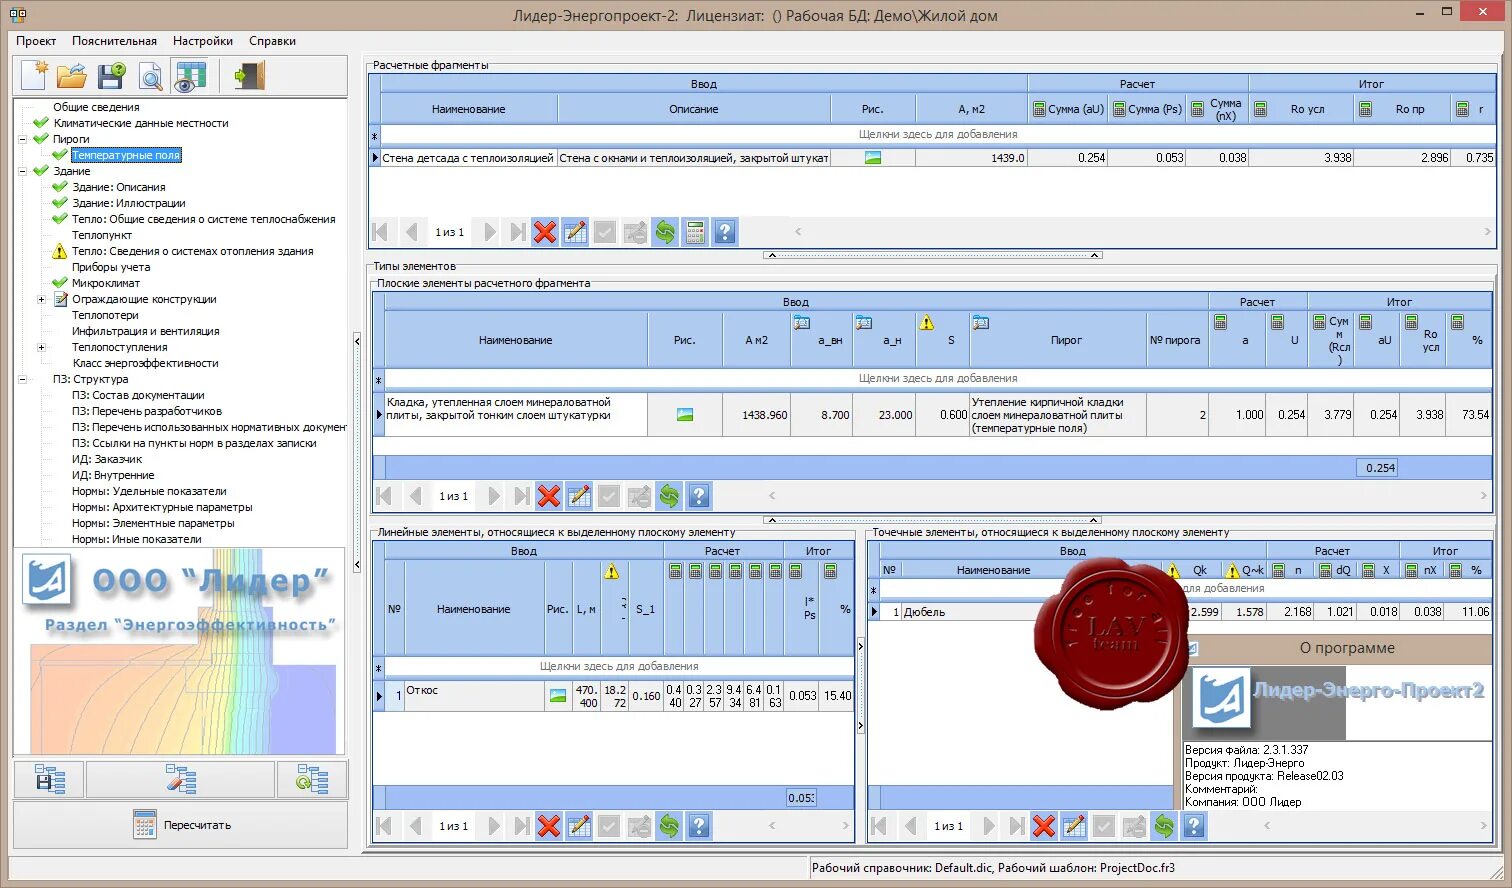
Task: Delete the record in Линейные элементы navigator
Action: [x=549, y=826]
